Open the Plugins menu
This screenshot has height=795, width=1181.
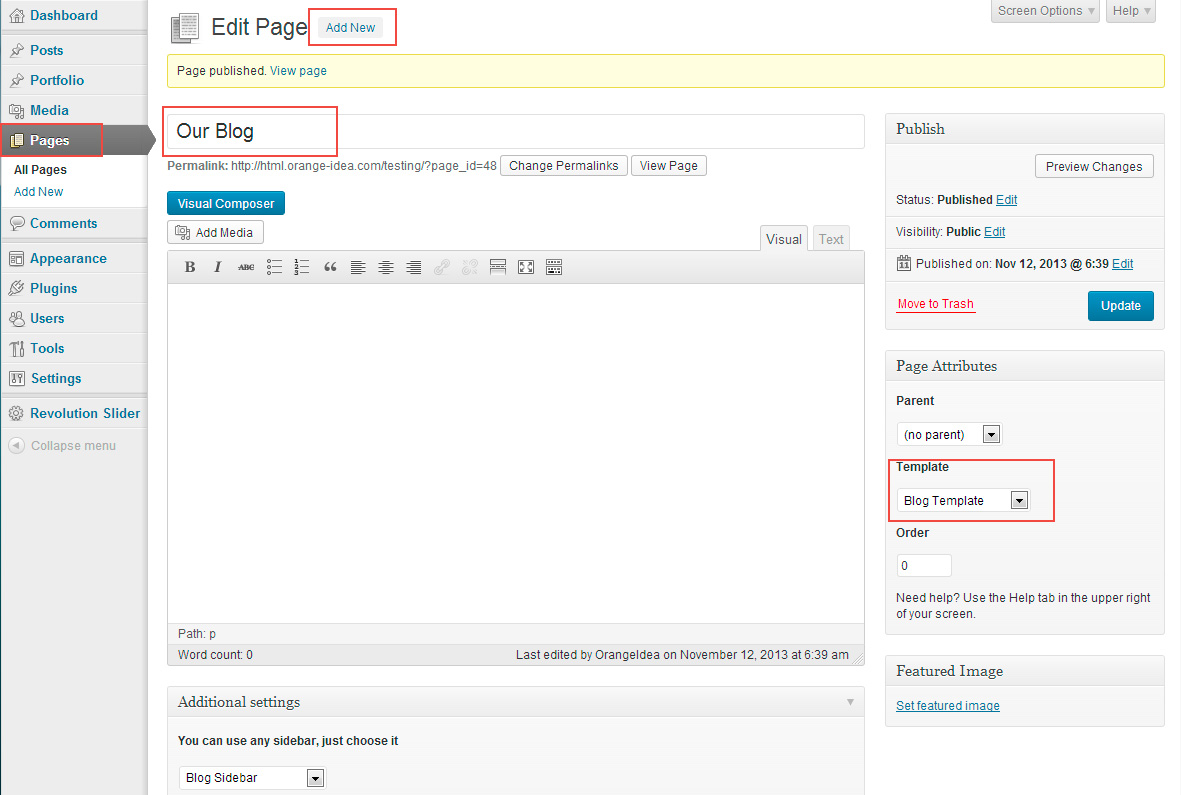74,288
